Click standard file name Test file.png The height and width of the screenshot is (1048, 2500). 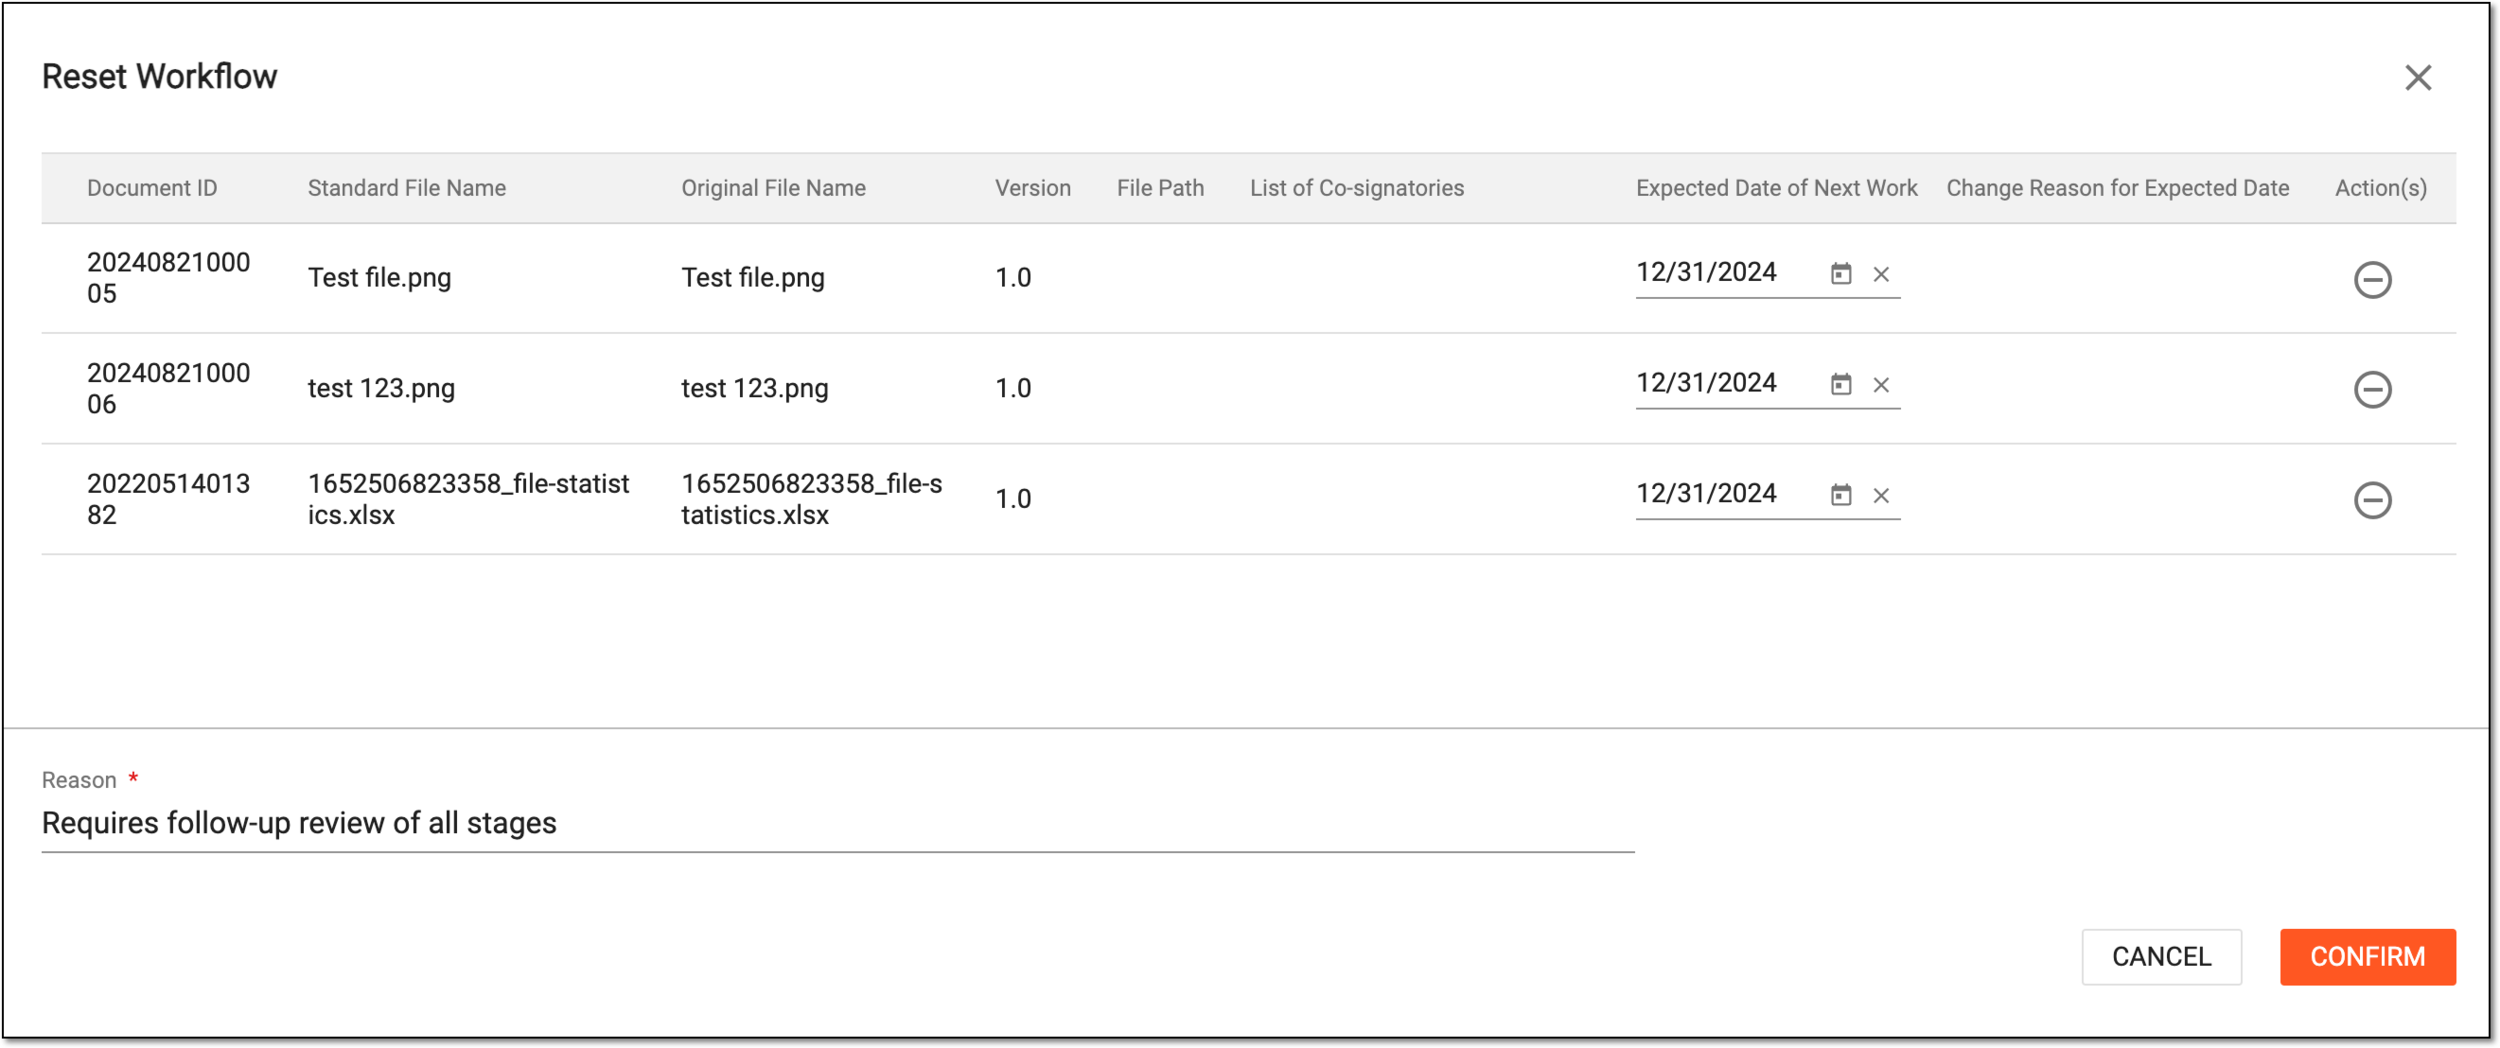tap(379, 278)
